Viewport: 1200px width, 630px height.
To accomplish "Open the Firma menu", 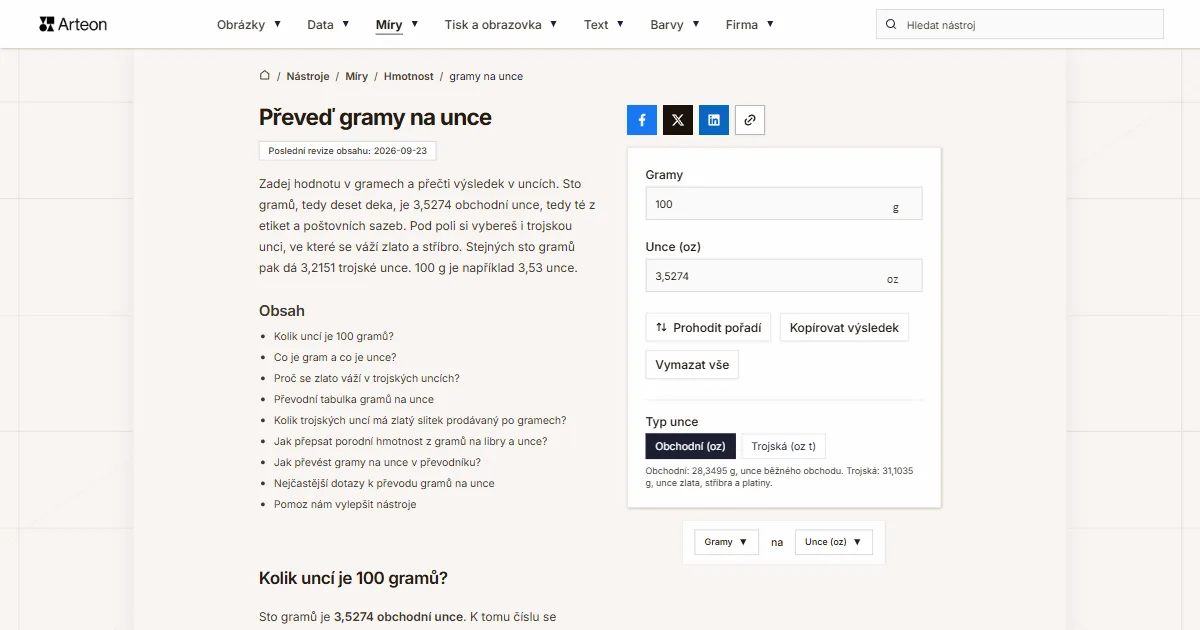I will pos(750,25).
